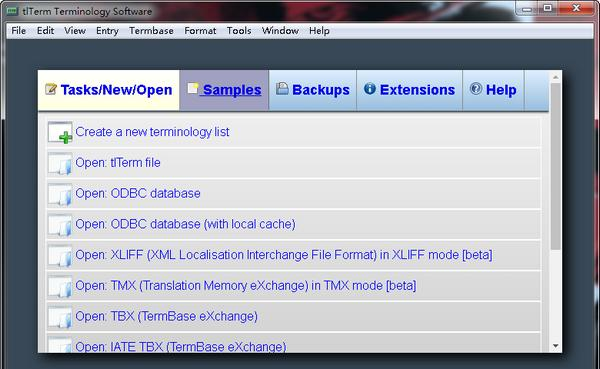This screenshot has height=369, width=600.
Task: Click the icon beside Open: TBX (TermBase eXchange)
Action: 60,317
